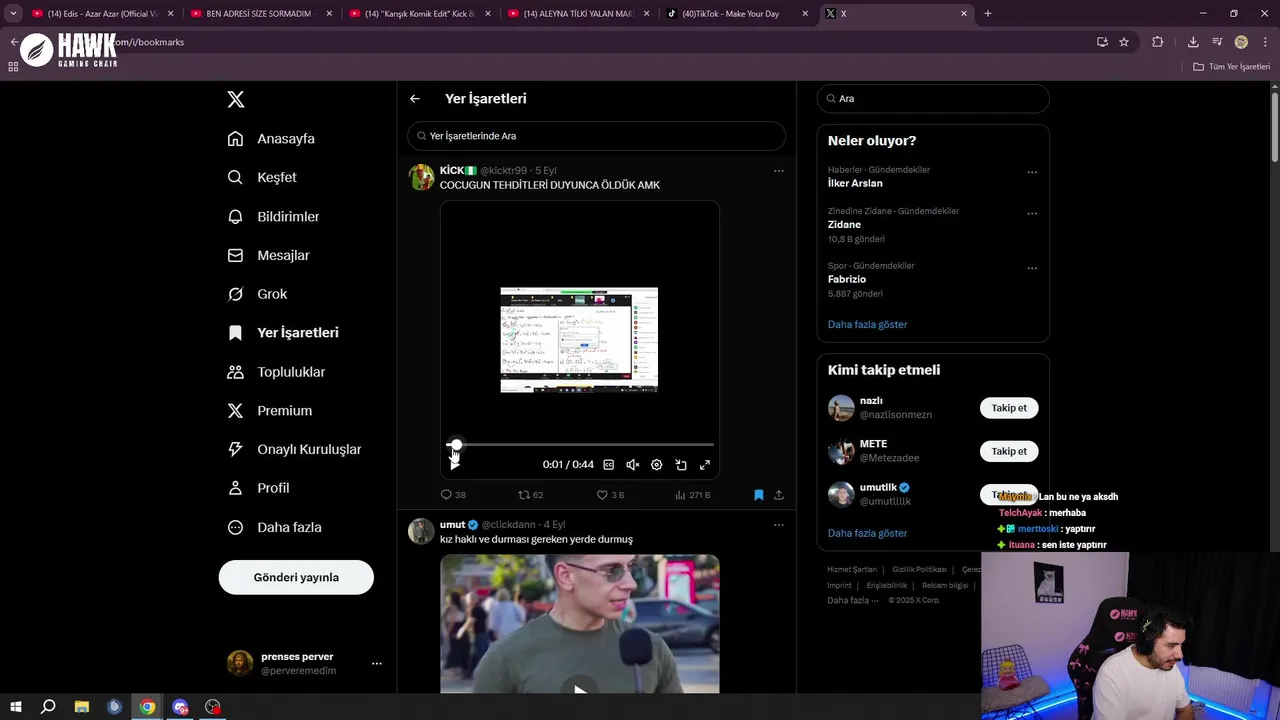This screenshot has height=720, width=1280.
Task: Open Gizlilik Politikası footer link
Action: pyautogui.click(x=919, y=570)
